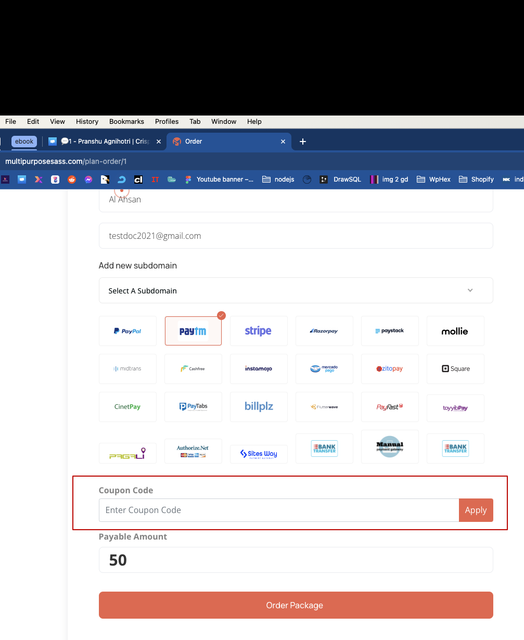Choose the PayTabs payment option

(193, 407)
